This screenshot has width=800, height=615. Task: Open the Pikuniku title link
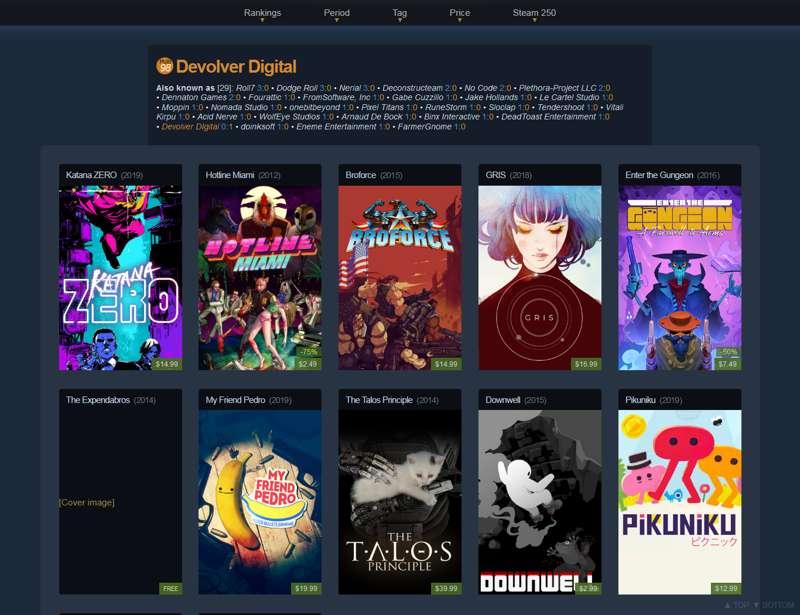click(640, 400)
